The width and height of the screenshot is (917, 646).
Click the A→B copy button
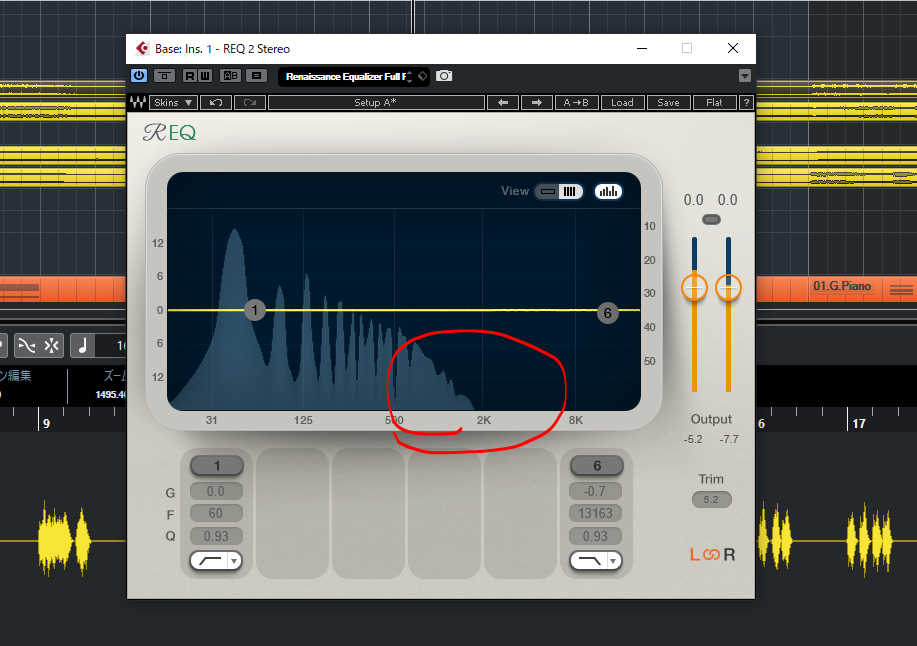576,102
